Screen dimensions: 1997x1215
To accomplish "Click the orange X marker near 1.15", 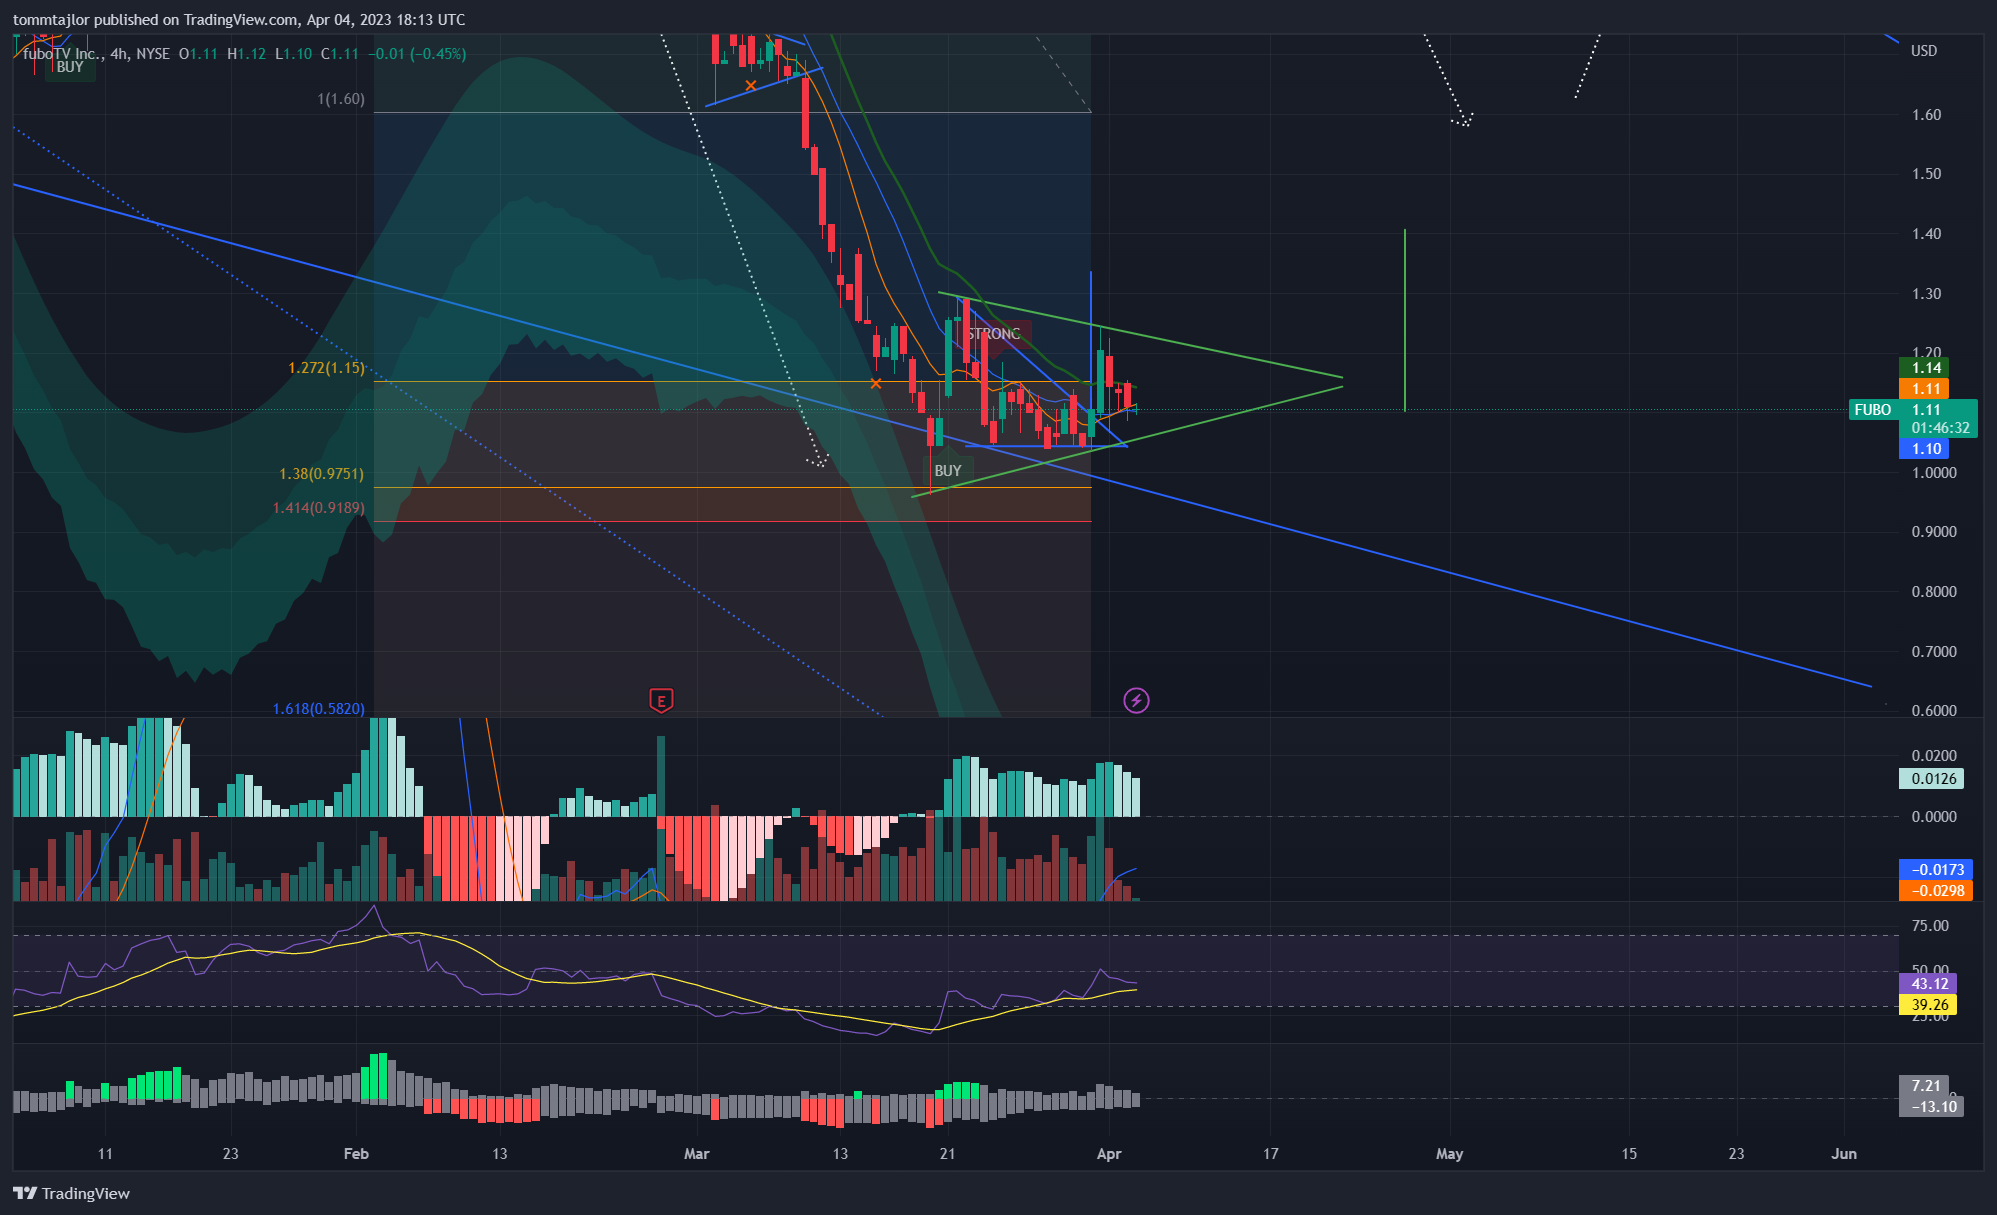I will coord(876,383).
